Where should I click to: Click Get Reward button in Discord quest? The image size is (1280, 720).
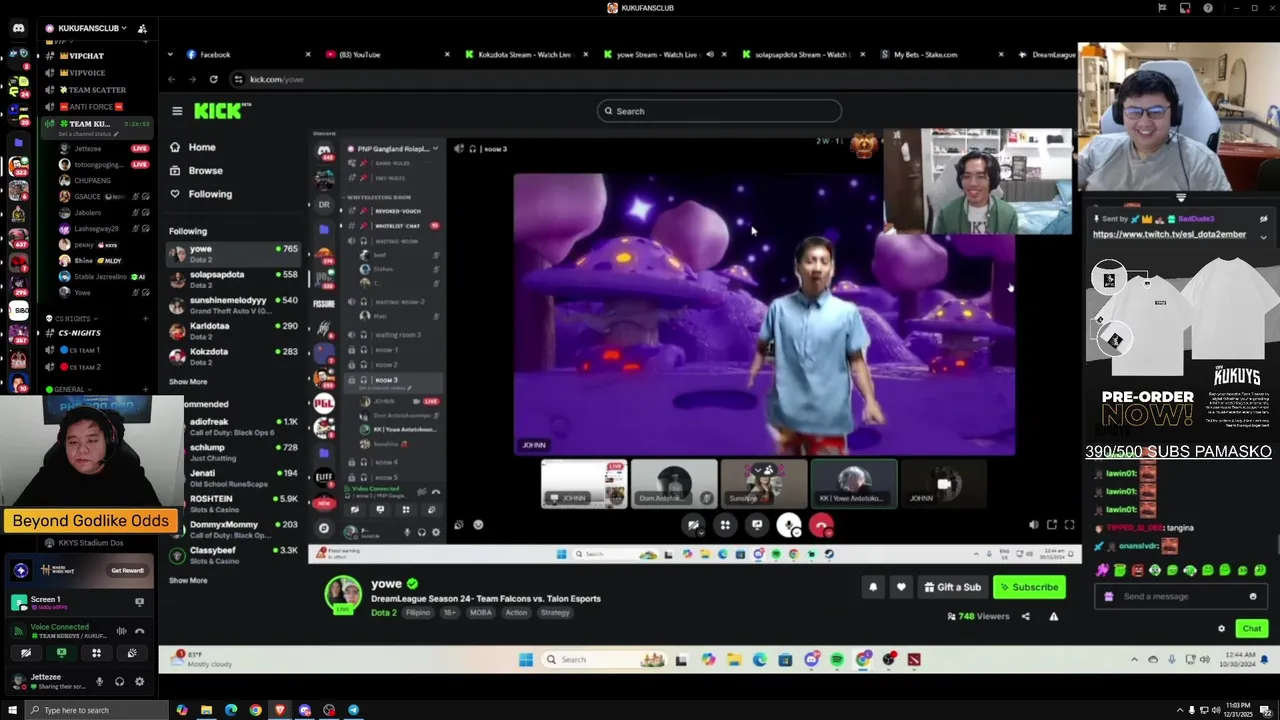pyautogui.click(x=127, y=570)
